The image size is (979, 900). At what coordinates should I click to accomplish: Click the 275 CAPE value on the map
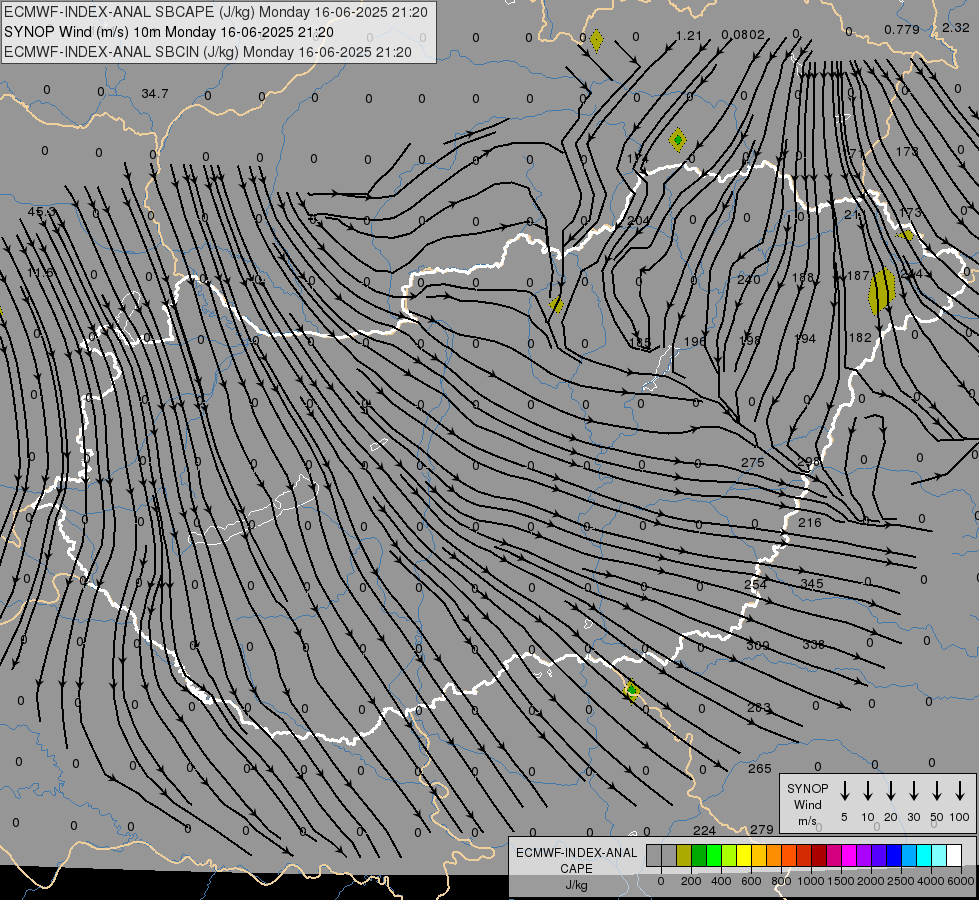pyautogui.click(x=753, y=463)
